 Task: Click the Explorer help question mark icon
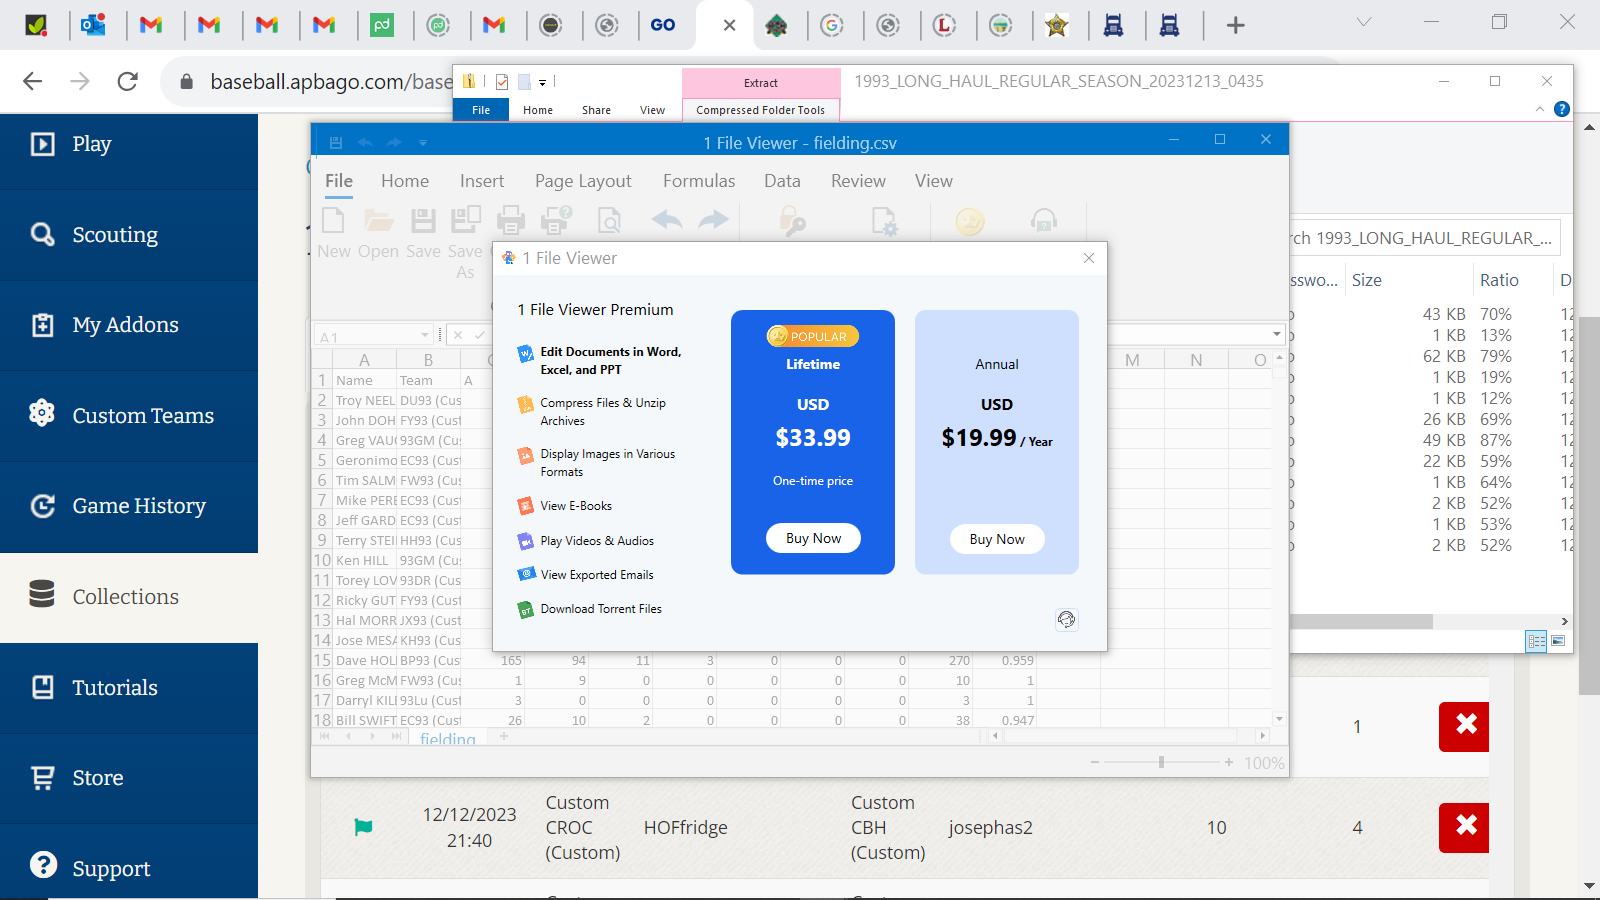tap(1562, 109)
